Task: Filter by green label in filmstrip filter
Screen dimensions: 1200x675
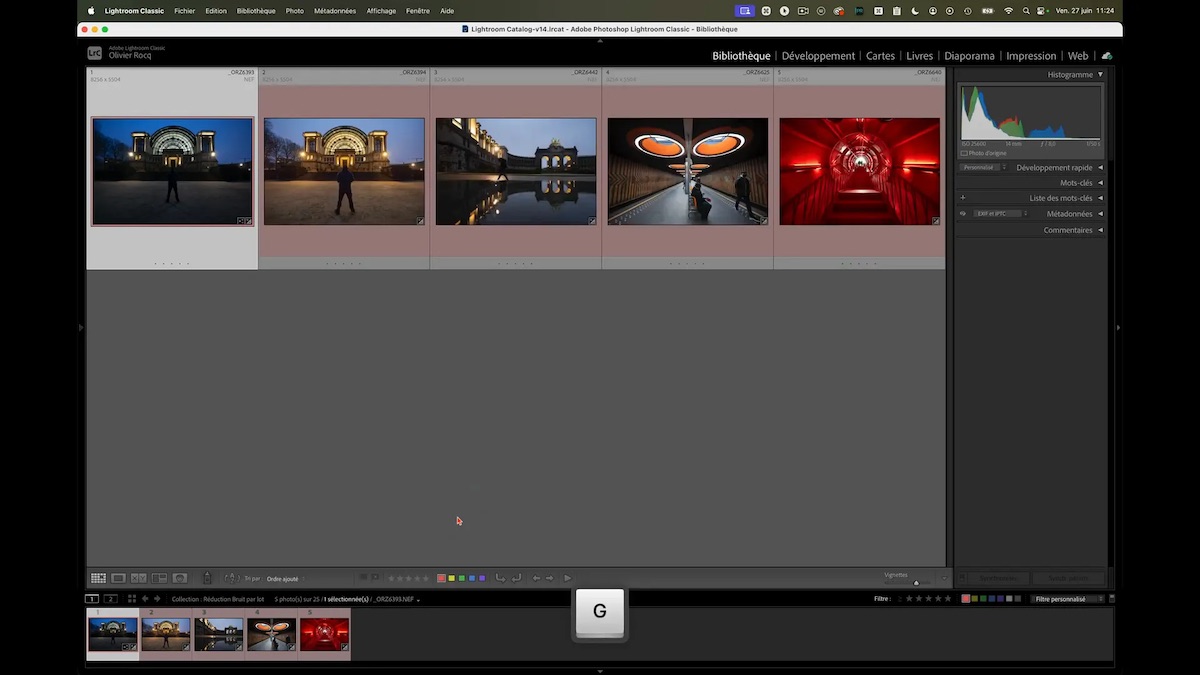Action: point(983,599)
